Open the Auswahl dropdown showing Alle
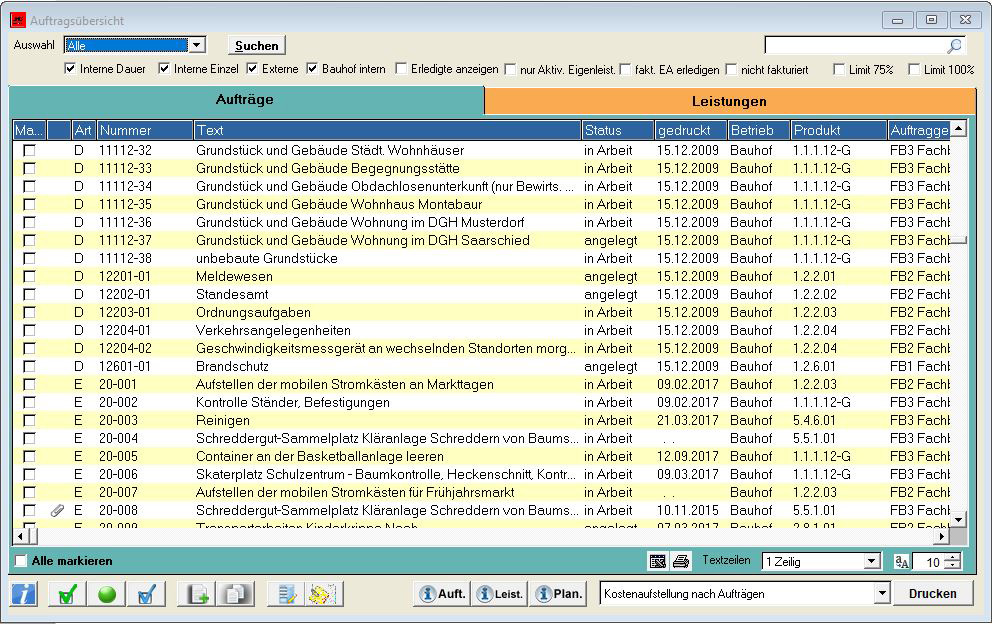992x624 pixels. tap(196, 45)
